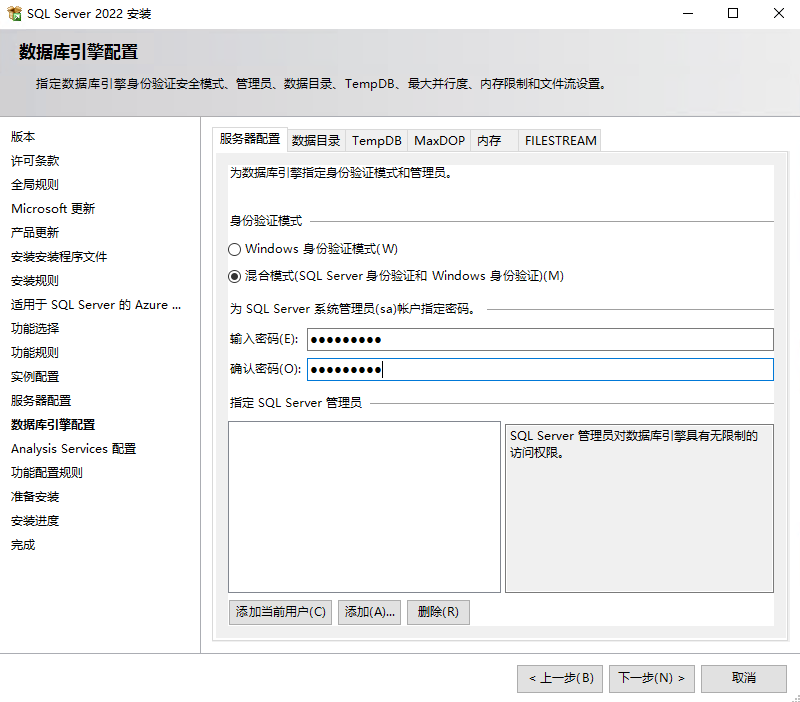Click 服务器配置 step in the left sidebar
The height and width of the screenshot is (702, 800).
[41, 400]
